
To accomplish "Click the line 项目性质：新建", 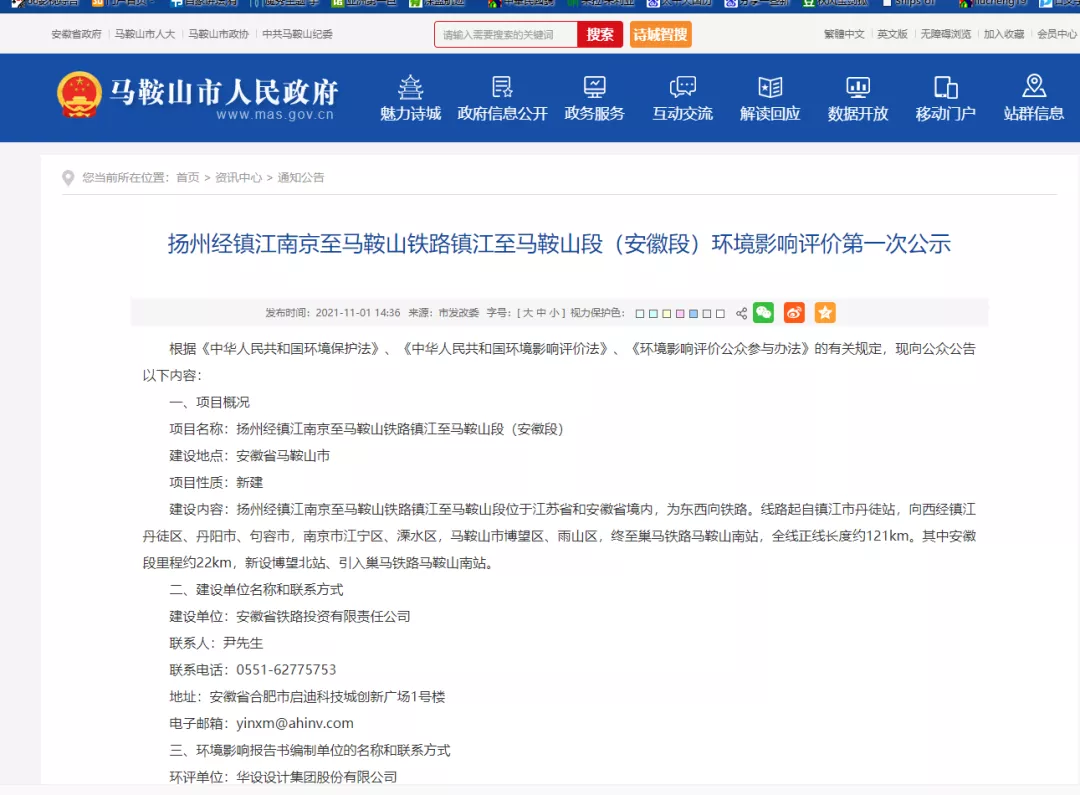I will (x=216, y=483).
